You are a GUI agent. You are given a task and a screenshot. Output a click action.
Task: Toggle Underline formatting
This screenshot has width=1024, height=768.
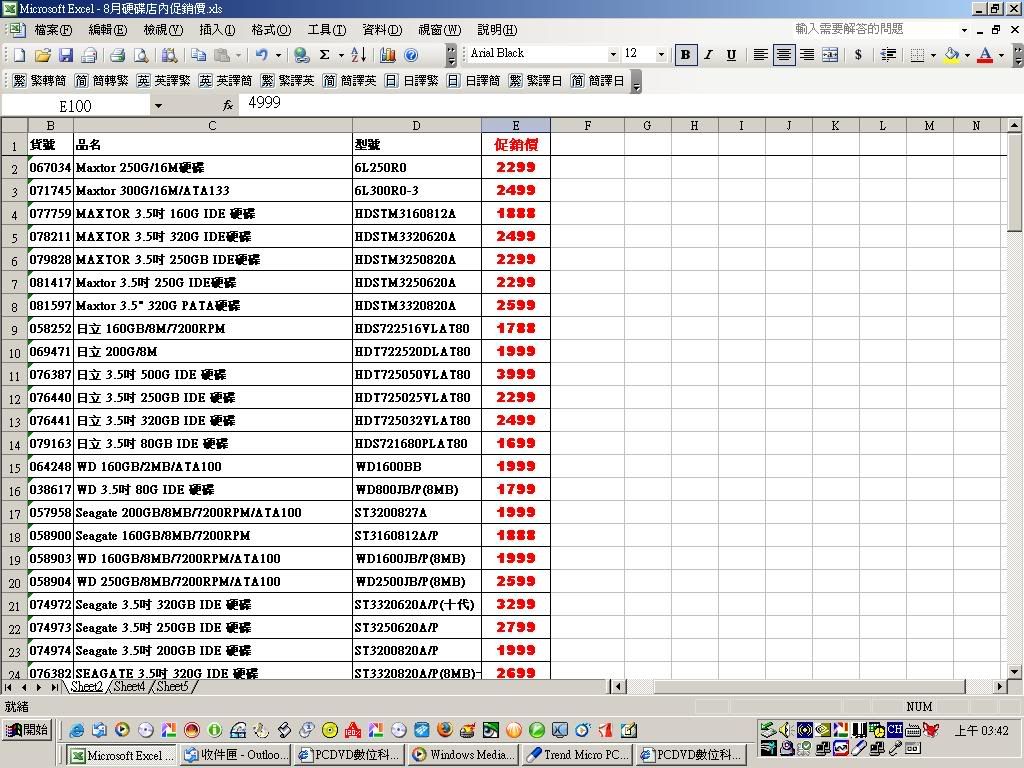coord(731,55)
